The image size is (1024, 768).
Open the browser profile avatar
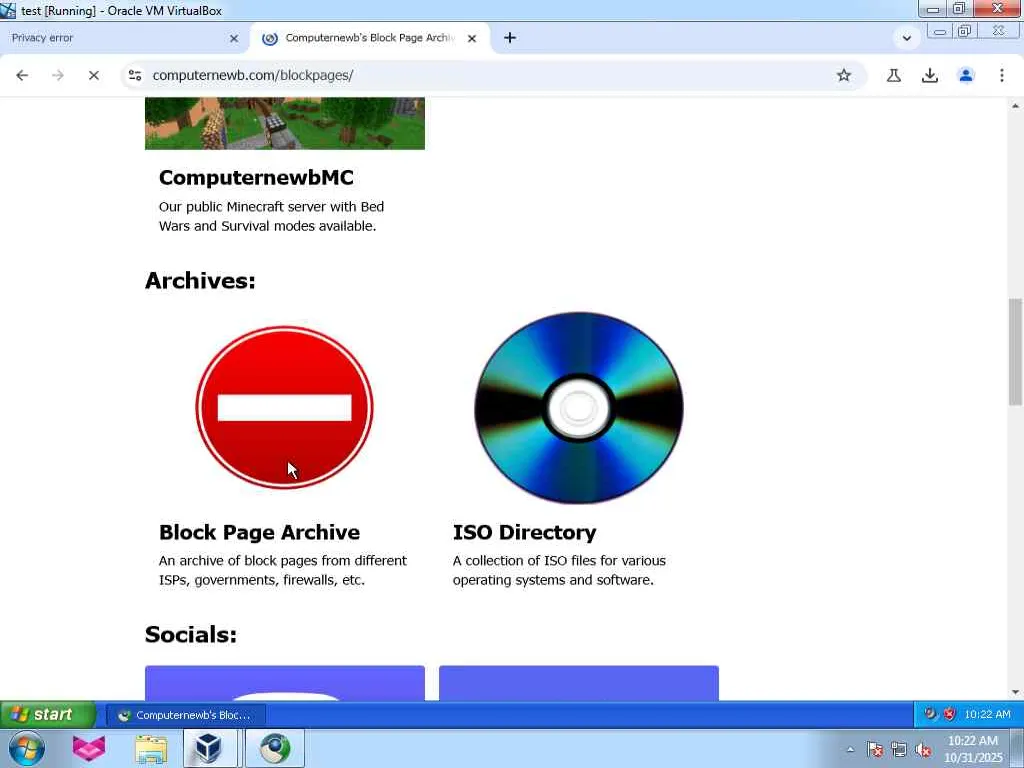[x=966, y=75]
